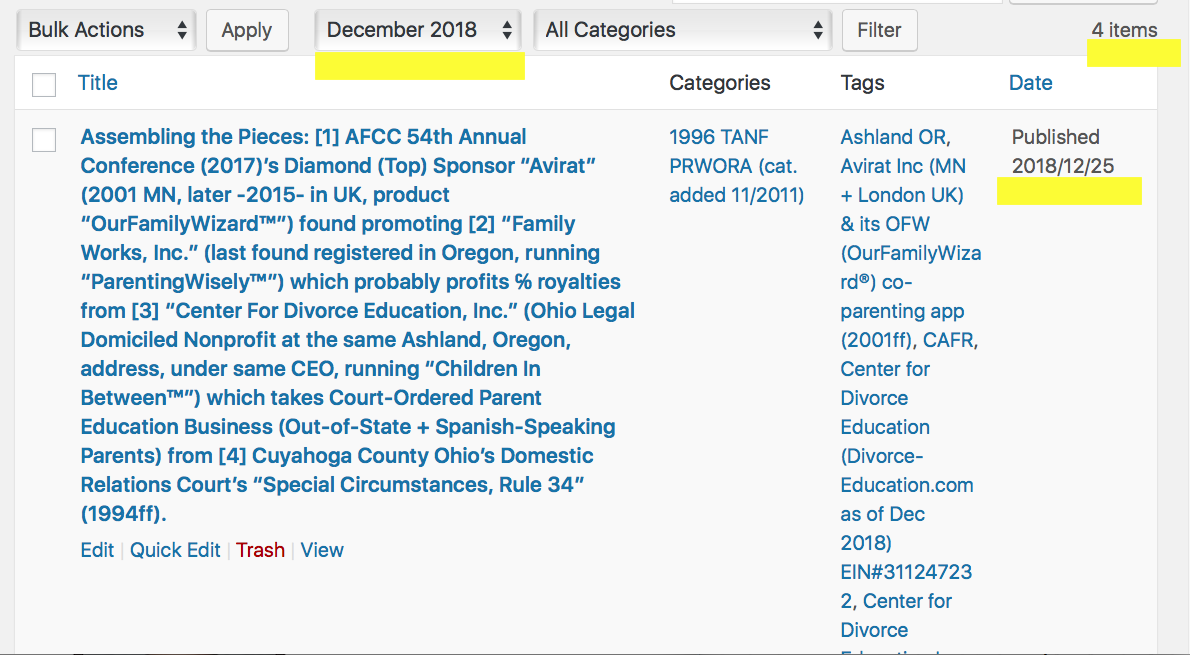Click View under the post title
This screenshot has width=1190, height=655.
pyautogui.click(x=322, y=550)
